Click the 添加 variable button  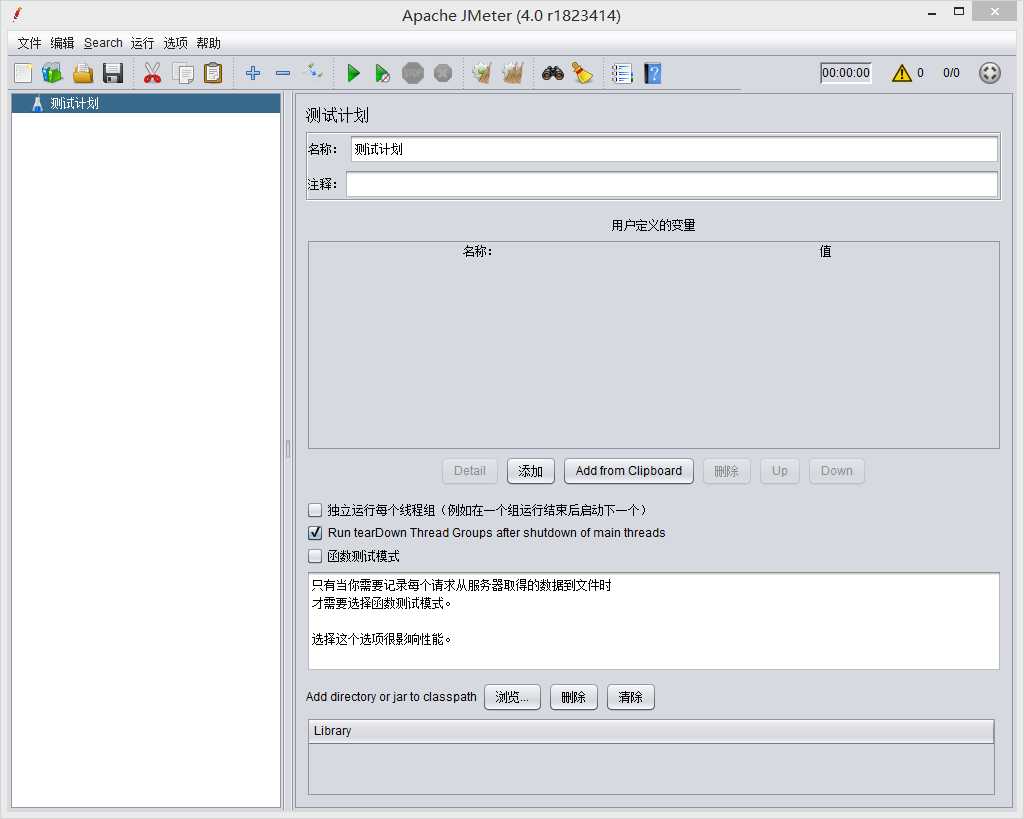530,471
